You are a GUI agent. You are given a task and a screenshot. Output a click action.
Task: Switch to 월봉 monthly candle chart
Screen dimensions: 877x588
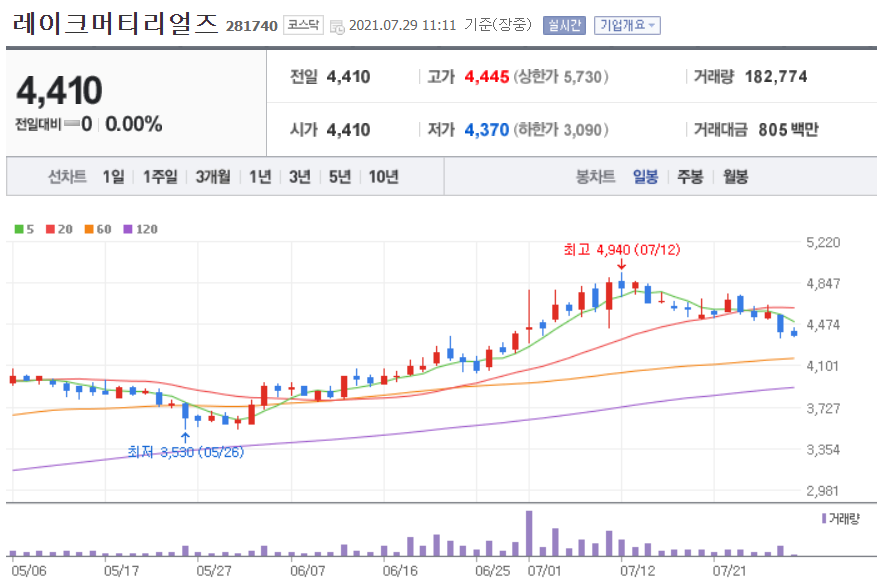[x=735, y=177]
